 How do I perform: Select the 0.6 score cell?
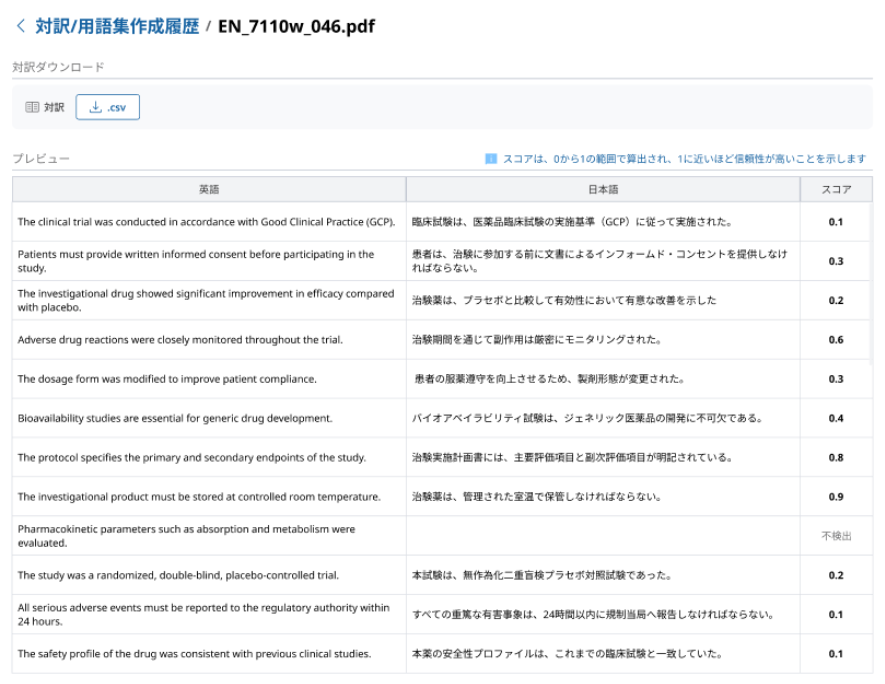click(x=836, y=340)
